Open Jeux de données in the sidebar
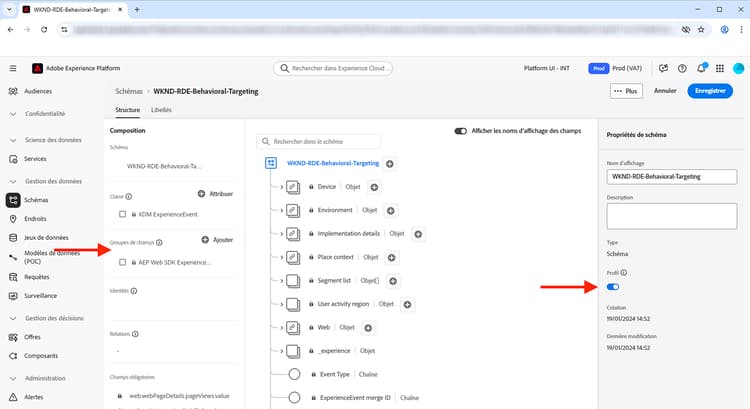Screen dimensions: 750x409 (46, 238)
